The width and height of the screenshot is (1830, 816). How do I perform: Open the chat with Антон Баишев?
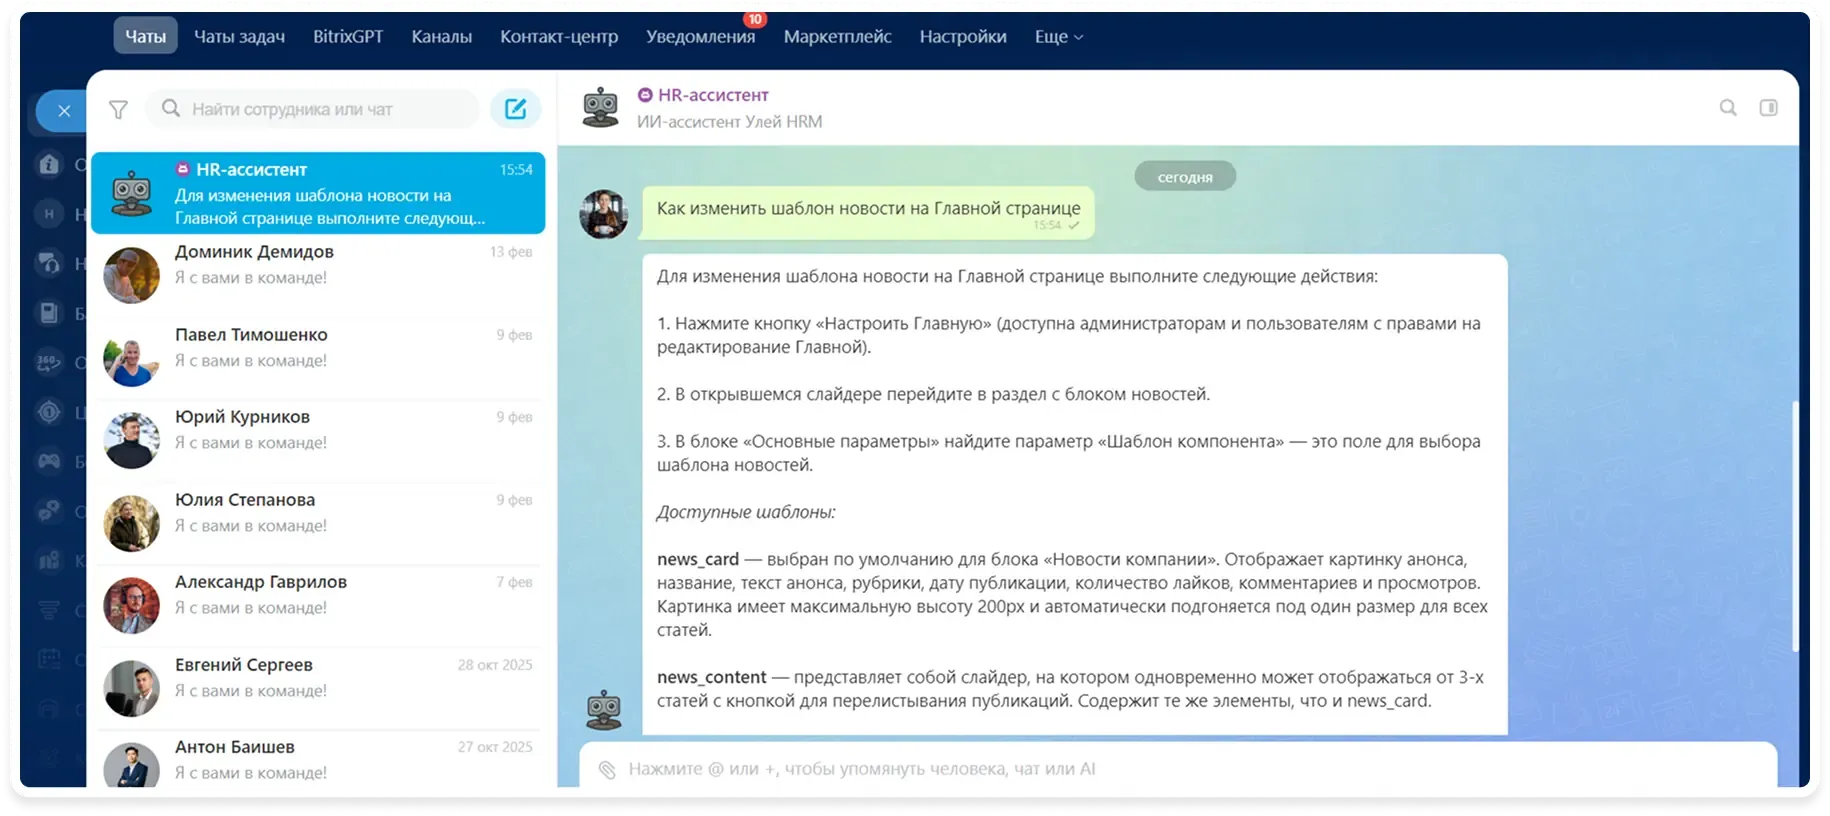coord(318,760)
